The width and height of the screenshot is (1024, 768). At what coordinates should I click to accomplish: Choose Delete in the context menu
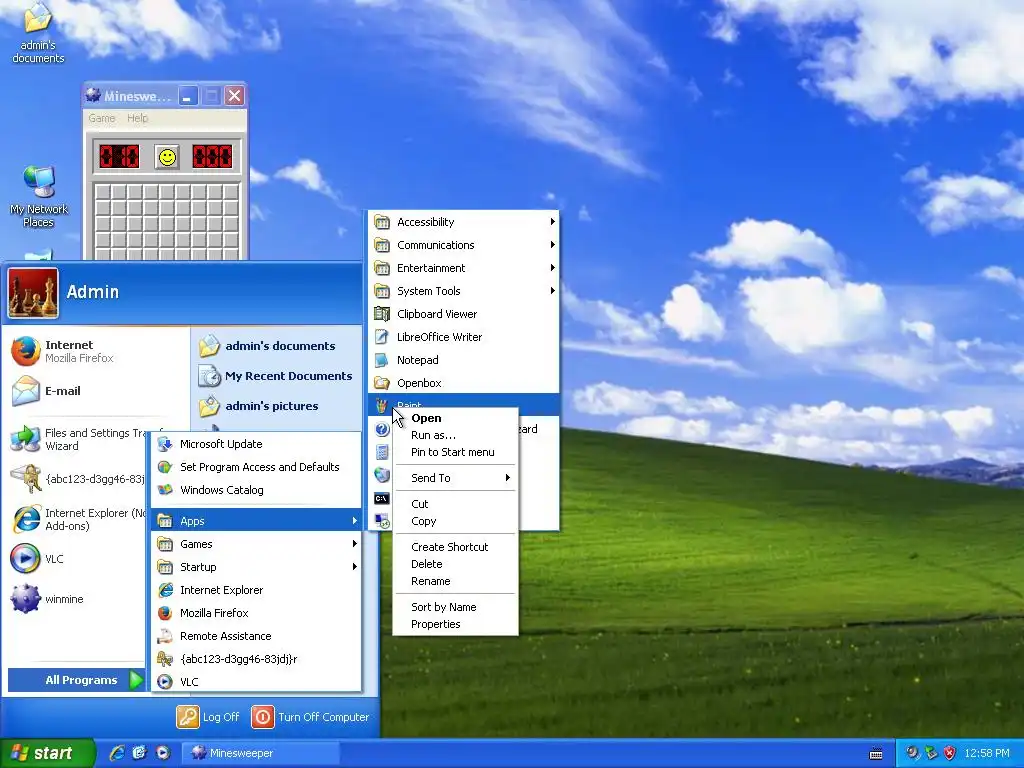(x=455, y=564)
